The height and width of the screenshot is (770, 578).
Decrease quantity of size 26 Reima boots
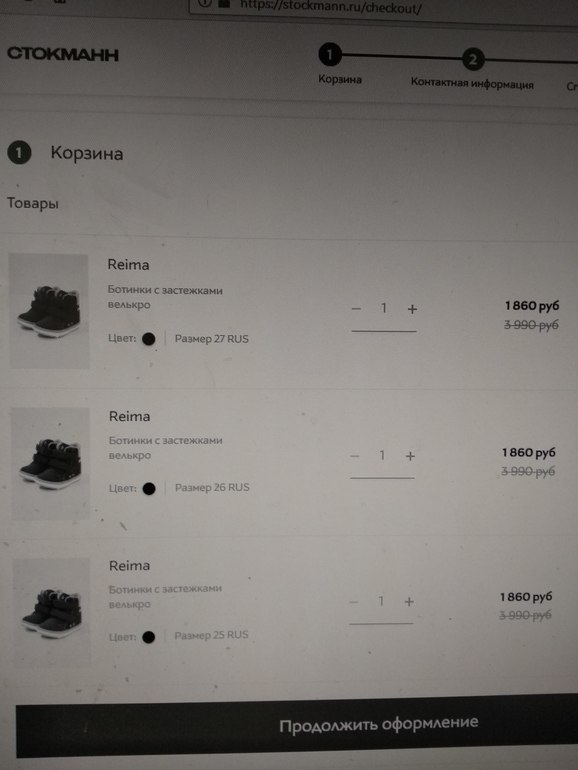pos(355,456)
